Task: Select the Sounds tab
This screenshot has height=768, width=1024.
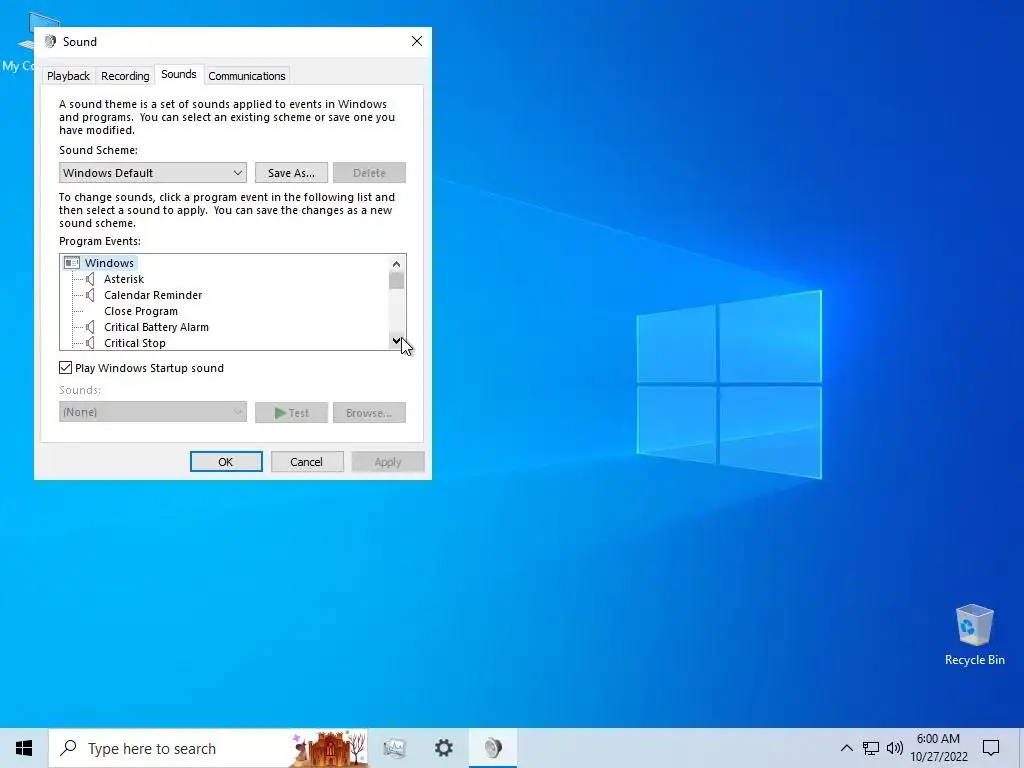Action: point(179,74)
